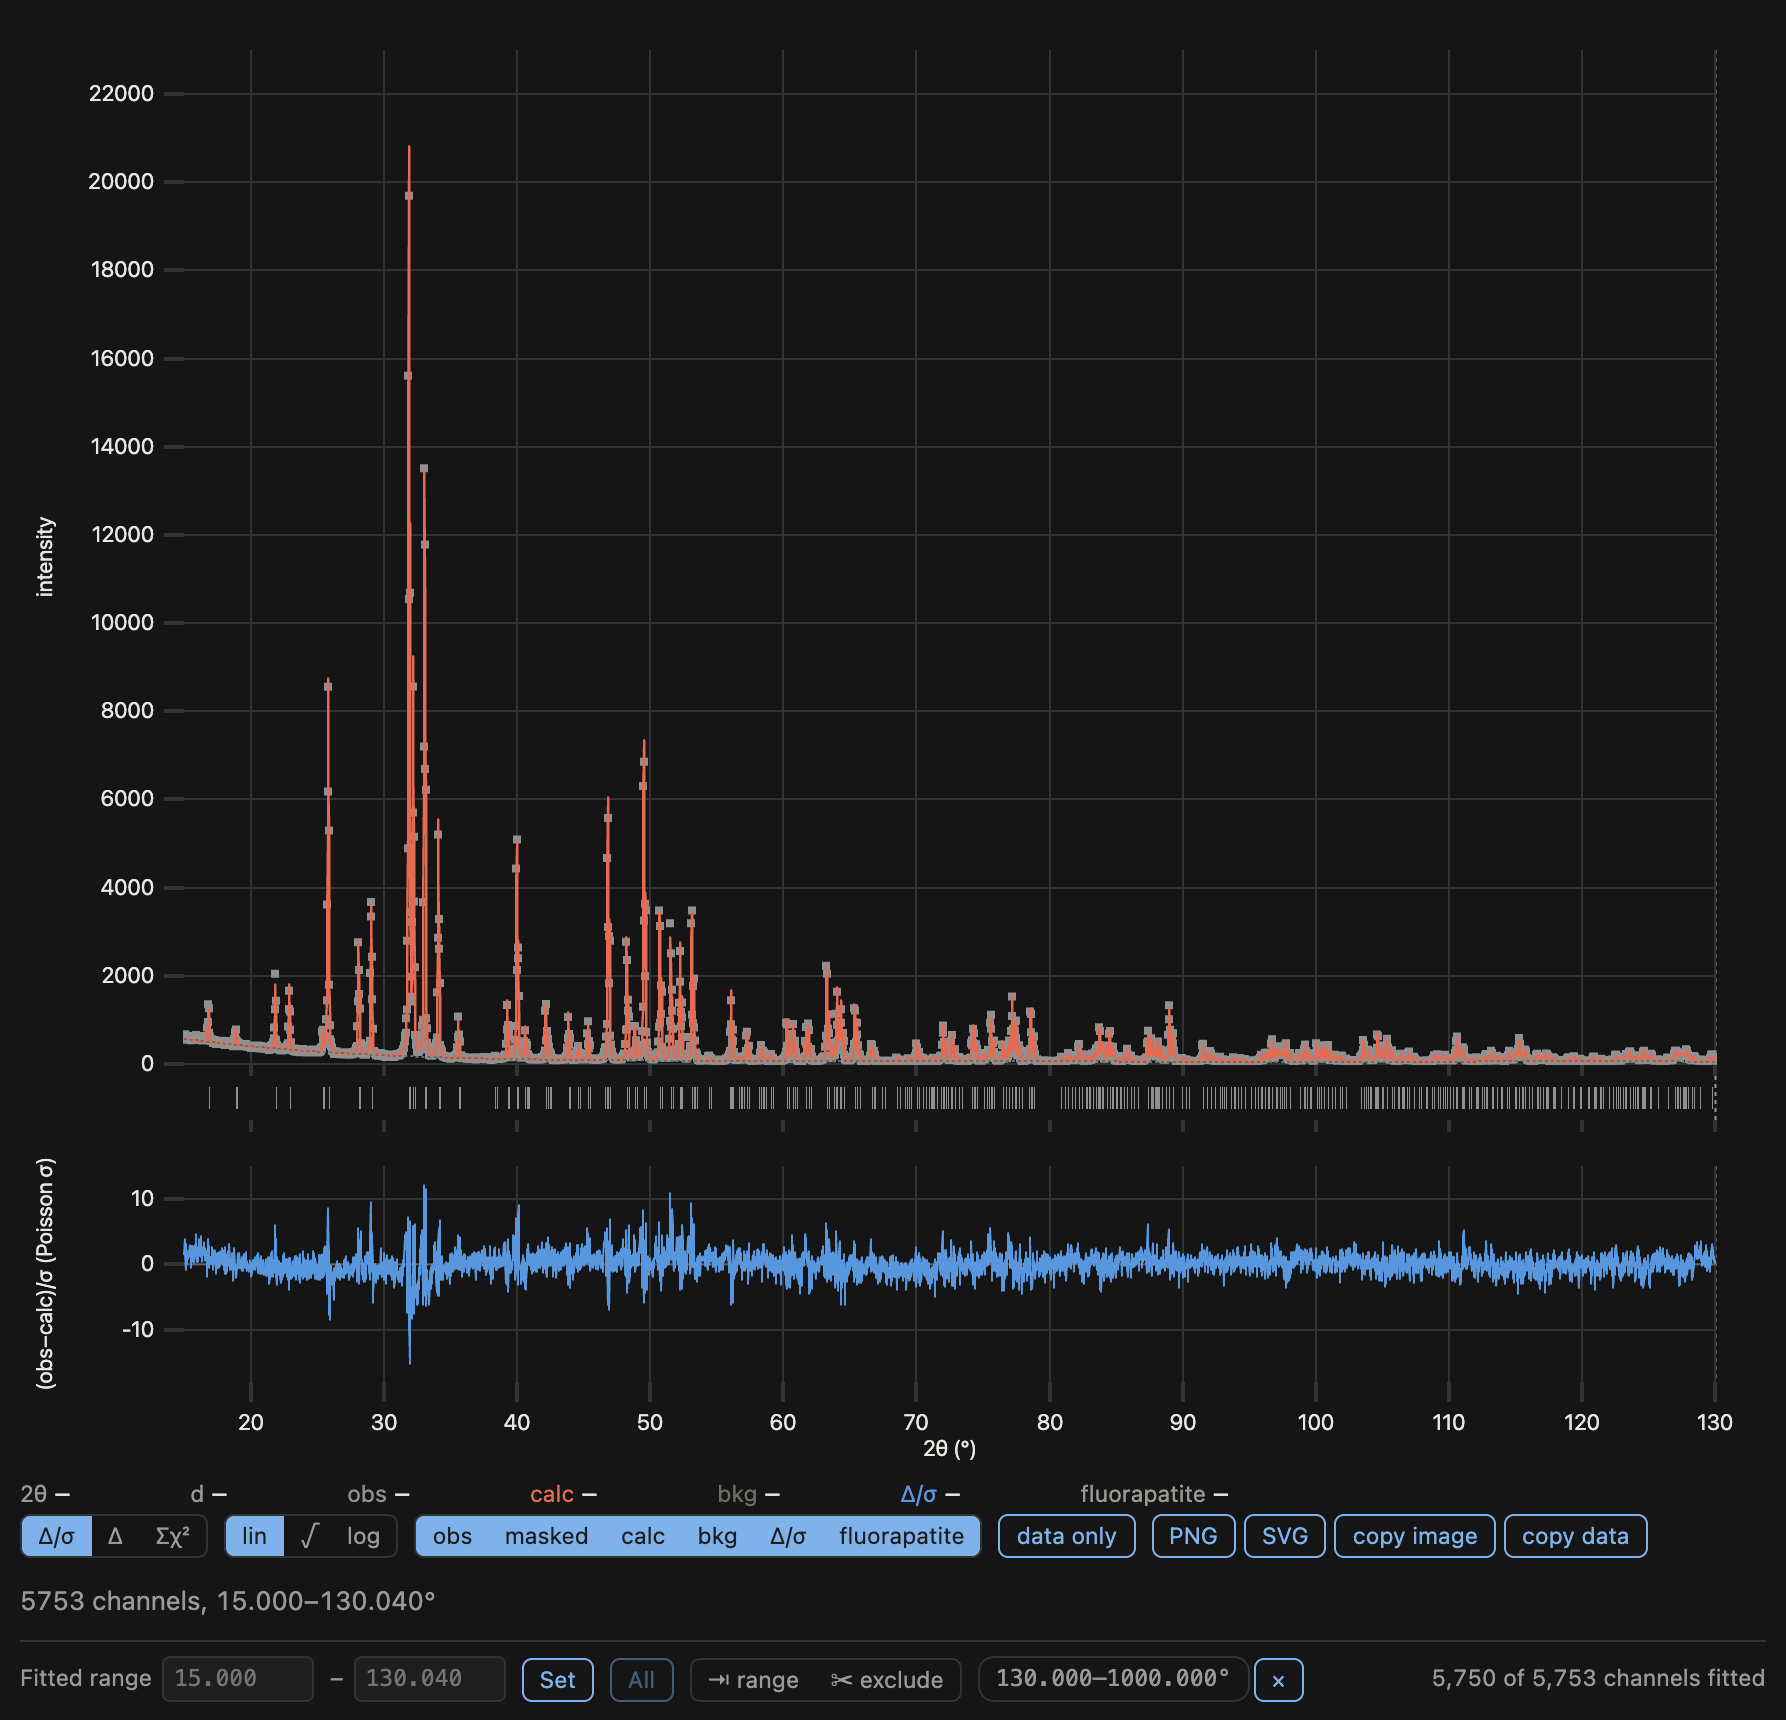
Task: Click the copy data button
Action: pyautogui.click(x=1576, y=1536)
